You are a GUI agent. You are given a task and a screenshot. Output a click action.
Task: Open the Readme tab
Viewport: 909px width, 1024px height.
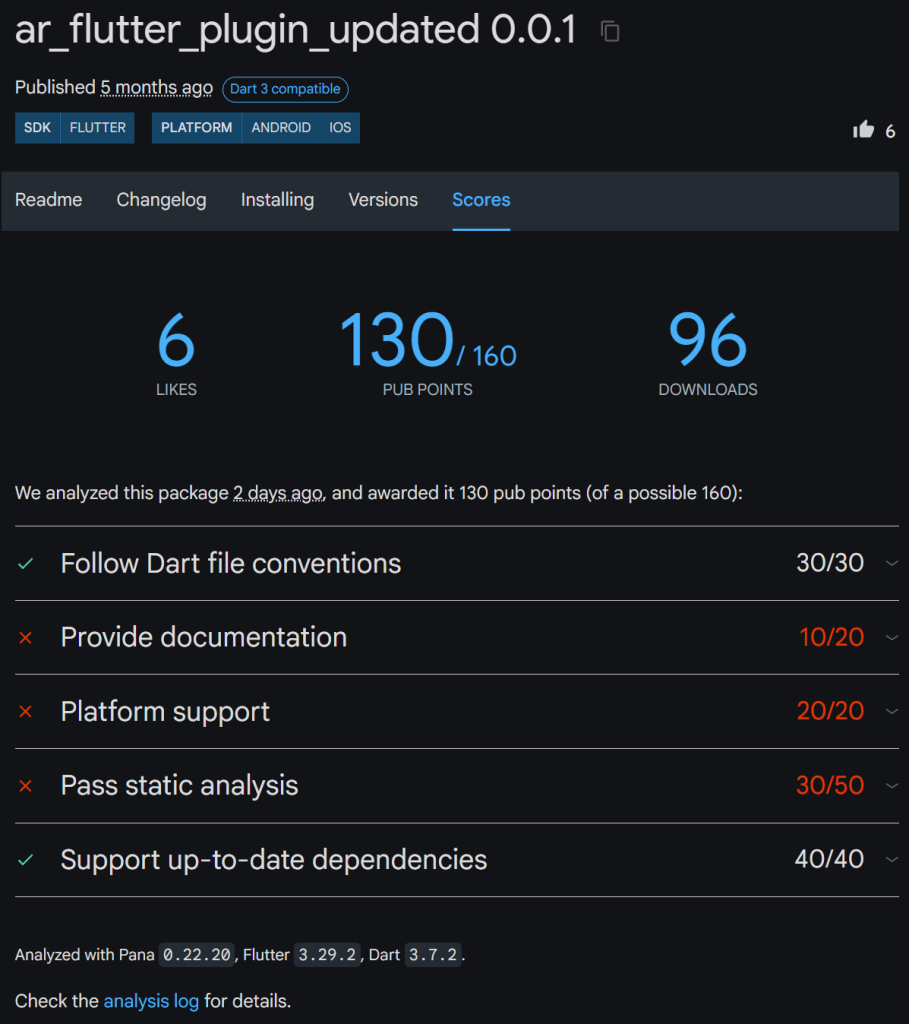(48, 200)
